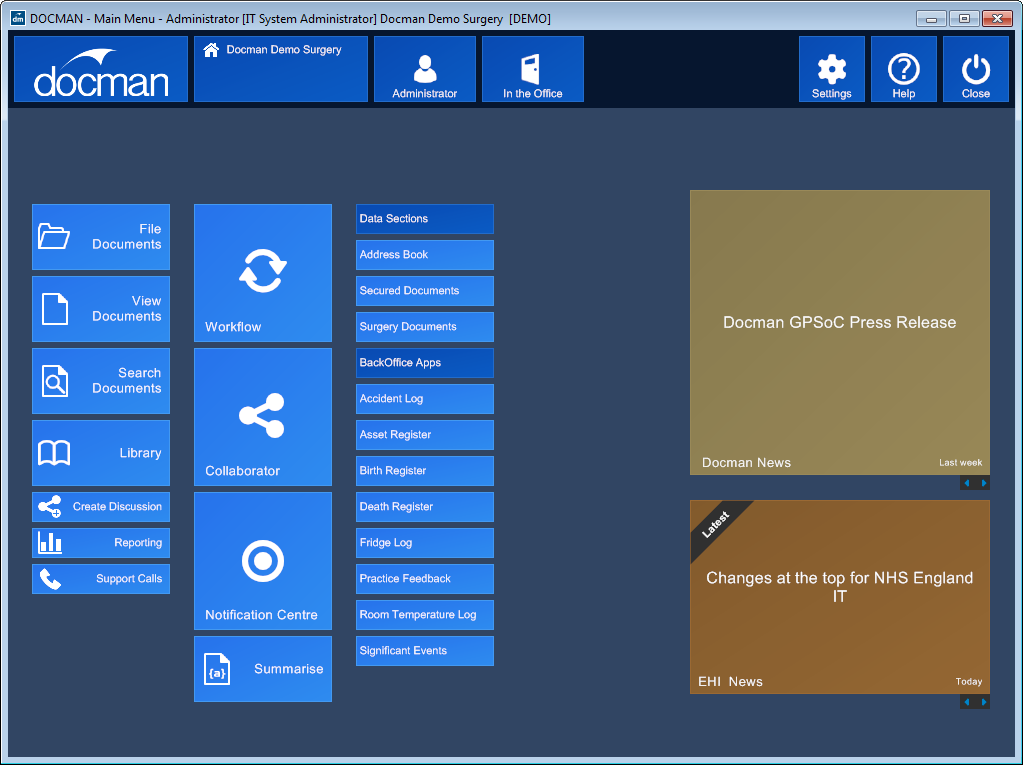Open Secured Documents
Image resolution: width=1023 pixels, height=765 pixels.
425,291
